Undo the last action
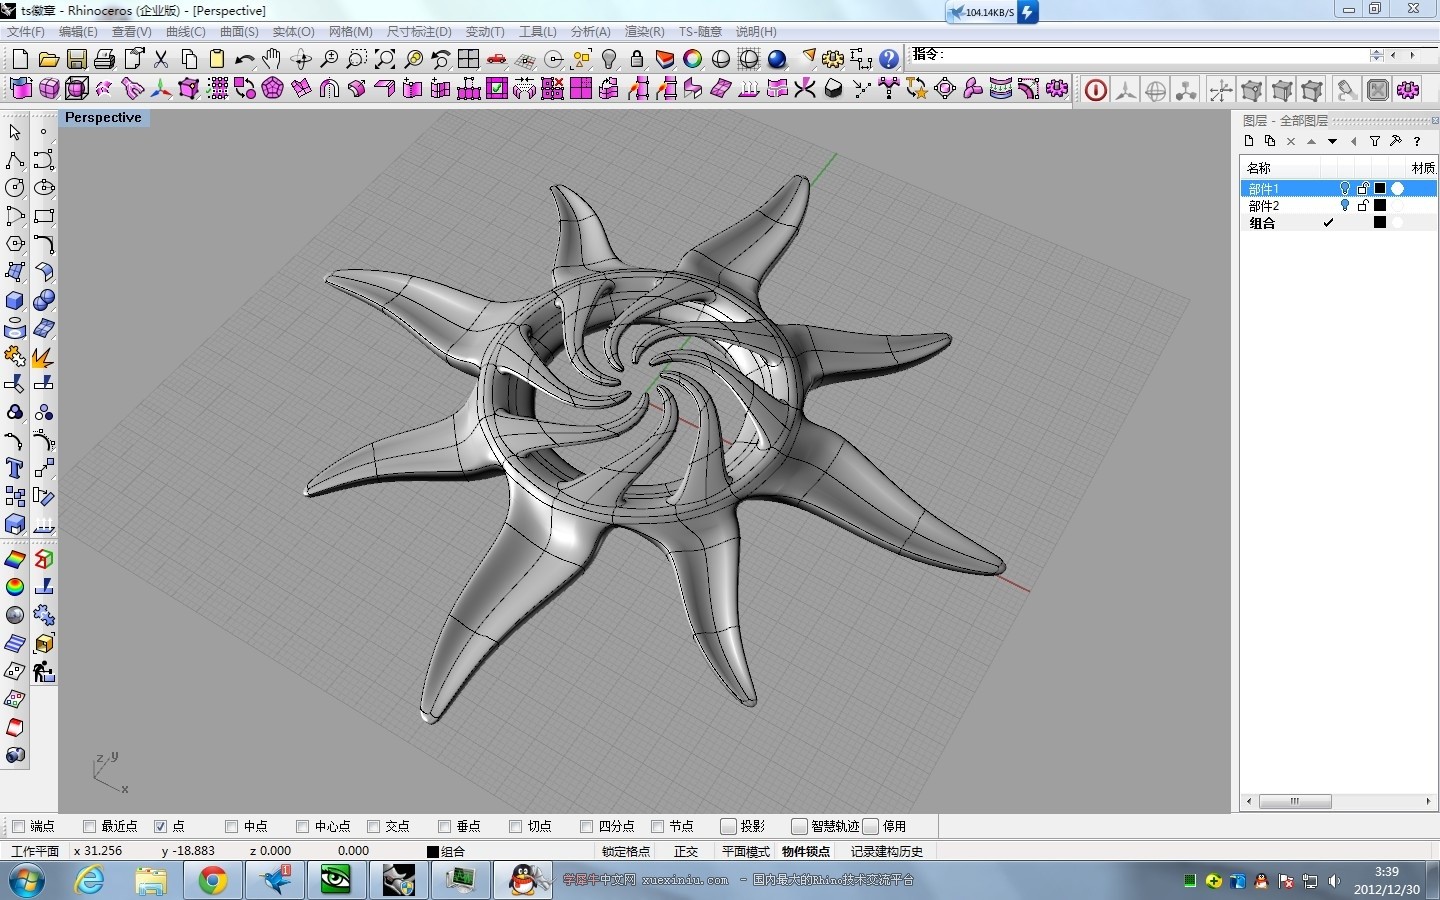 (x=245, y=59)
